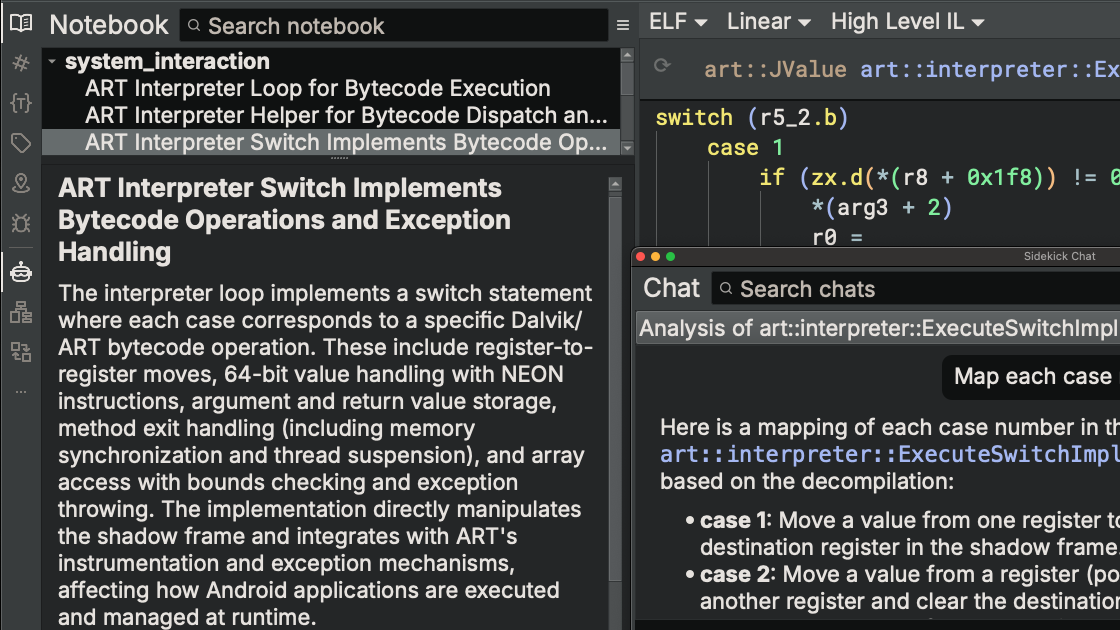The width and height of the screenshot is (1120, 630).
Task: Select the Sidekick robot icon in the sidebar
Action: click(20, 271)
